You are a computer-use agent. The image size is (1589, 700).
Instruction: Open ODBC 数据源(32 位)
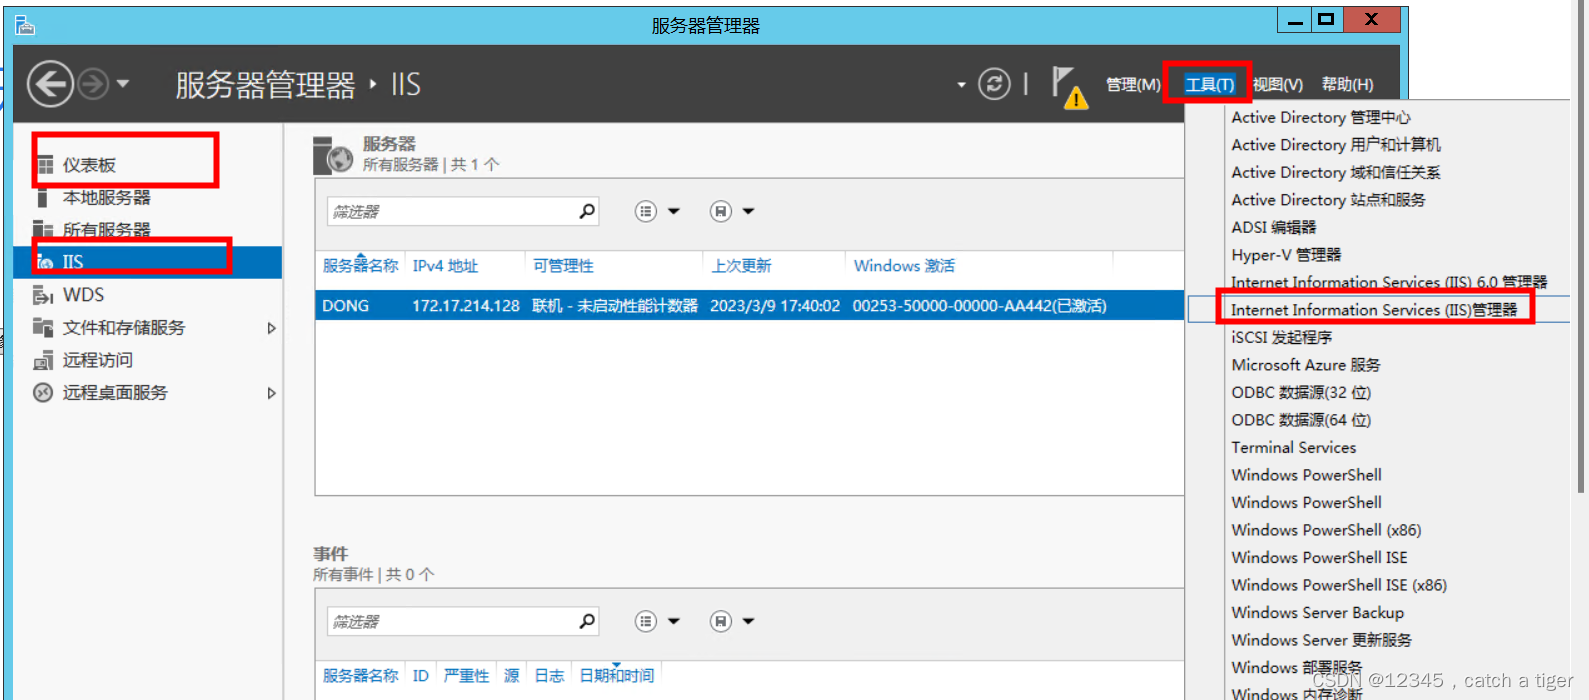coord(1301,393)
